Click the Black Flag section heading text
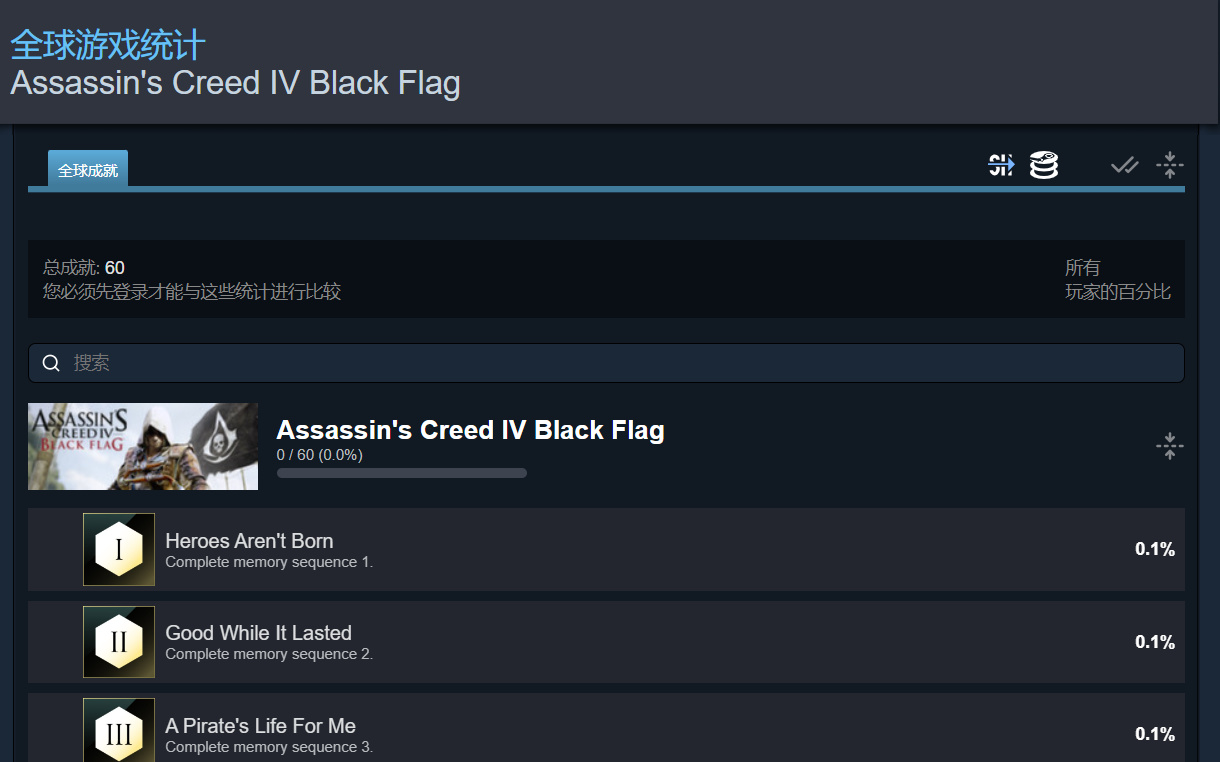1220x762 pixels. coord(470,430)
